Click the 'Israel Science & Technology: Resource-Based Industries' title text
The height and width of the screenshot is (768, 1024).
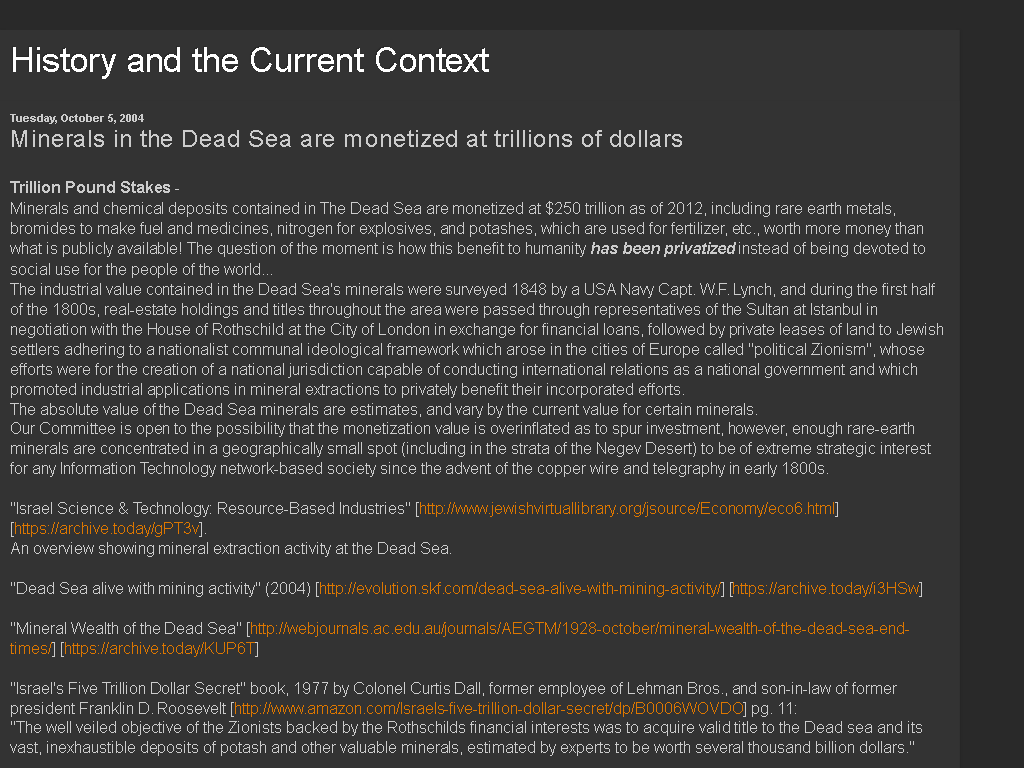coord(210,509)
